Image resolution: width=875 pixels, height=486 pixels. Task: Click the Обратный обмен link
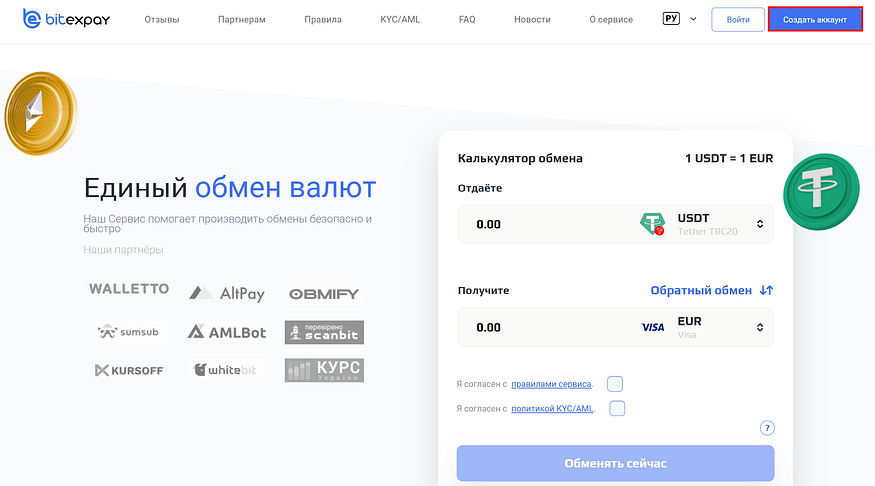coord(701,291)
